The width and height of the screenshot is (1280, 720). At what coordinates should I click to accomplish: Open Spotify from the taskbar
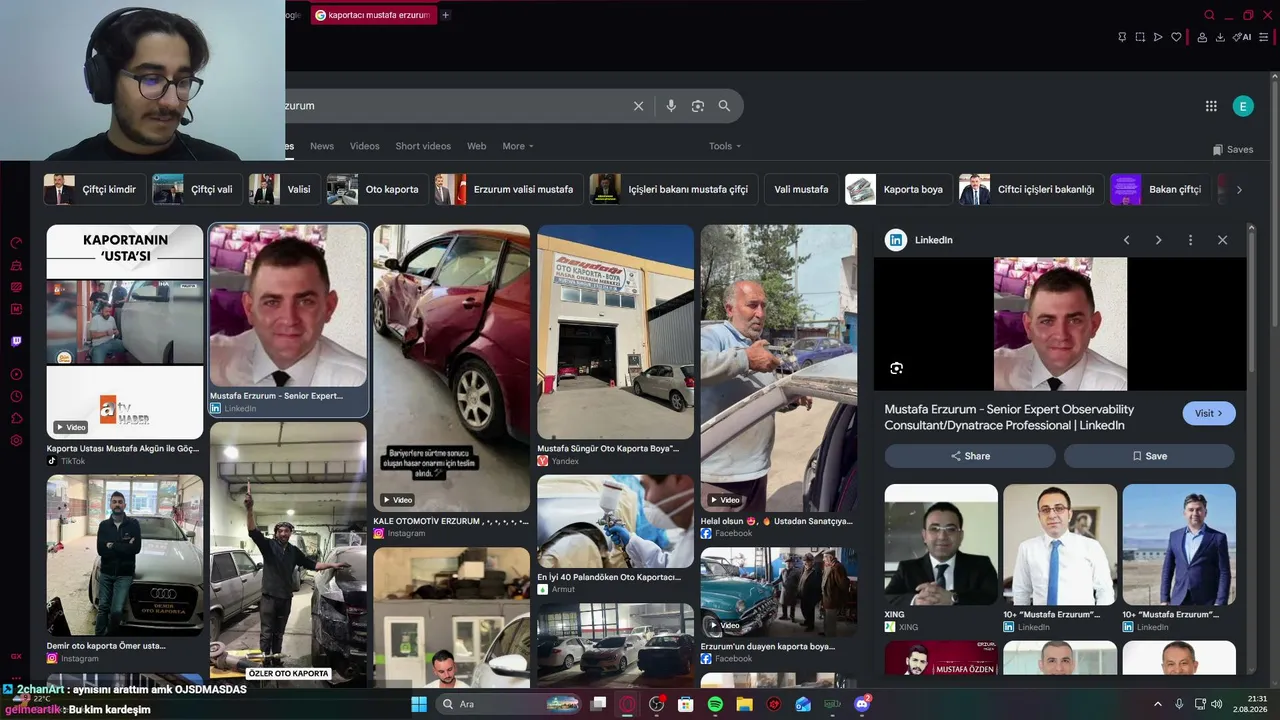click(x=715, y=704)
